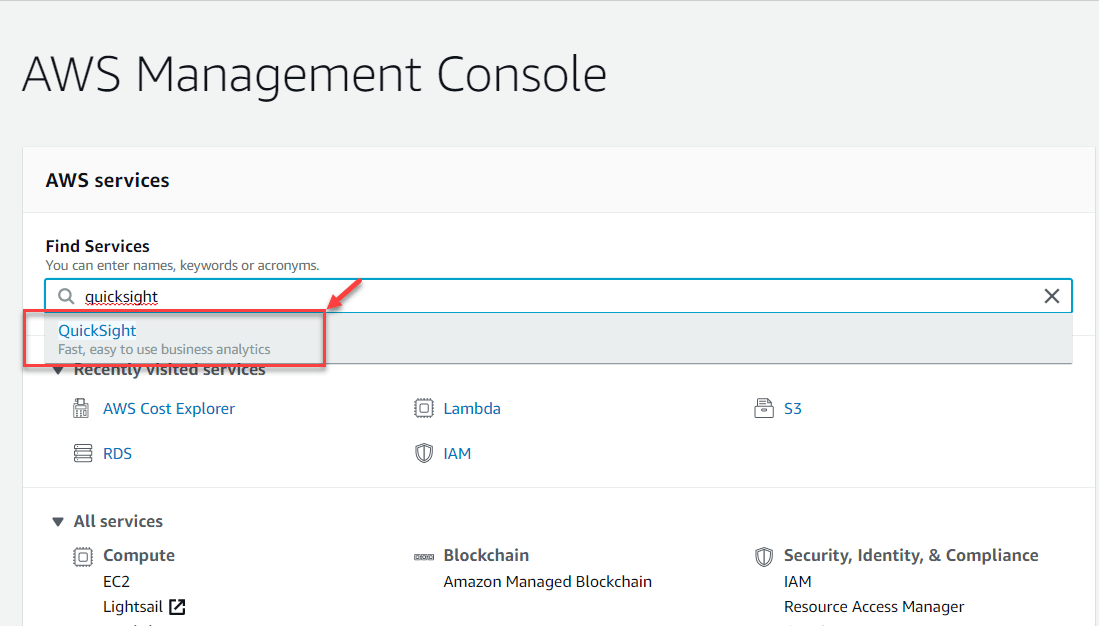Image resolution: width=1099 pixels, height=626 pixels.
Task: Click the RDS database icon
Action: pyautogui.click(x=81, y=453)
